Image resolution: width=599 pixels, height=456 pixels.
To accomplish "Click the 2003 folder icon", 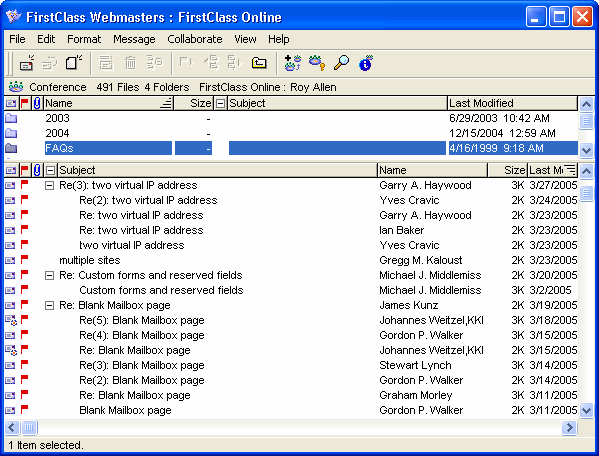I will pos(11,118).
